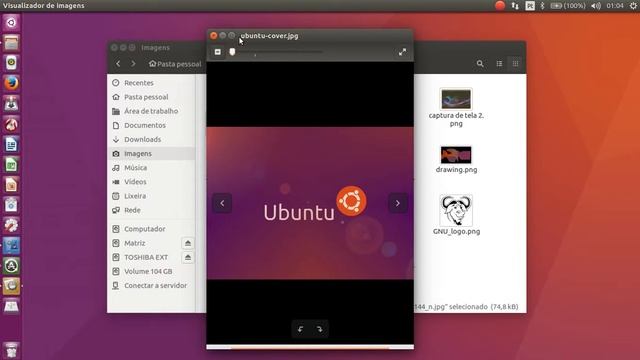Enter fullscreen mode in image viewer

[402, 52]
